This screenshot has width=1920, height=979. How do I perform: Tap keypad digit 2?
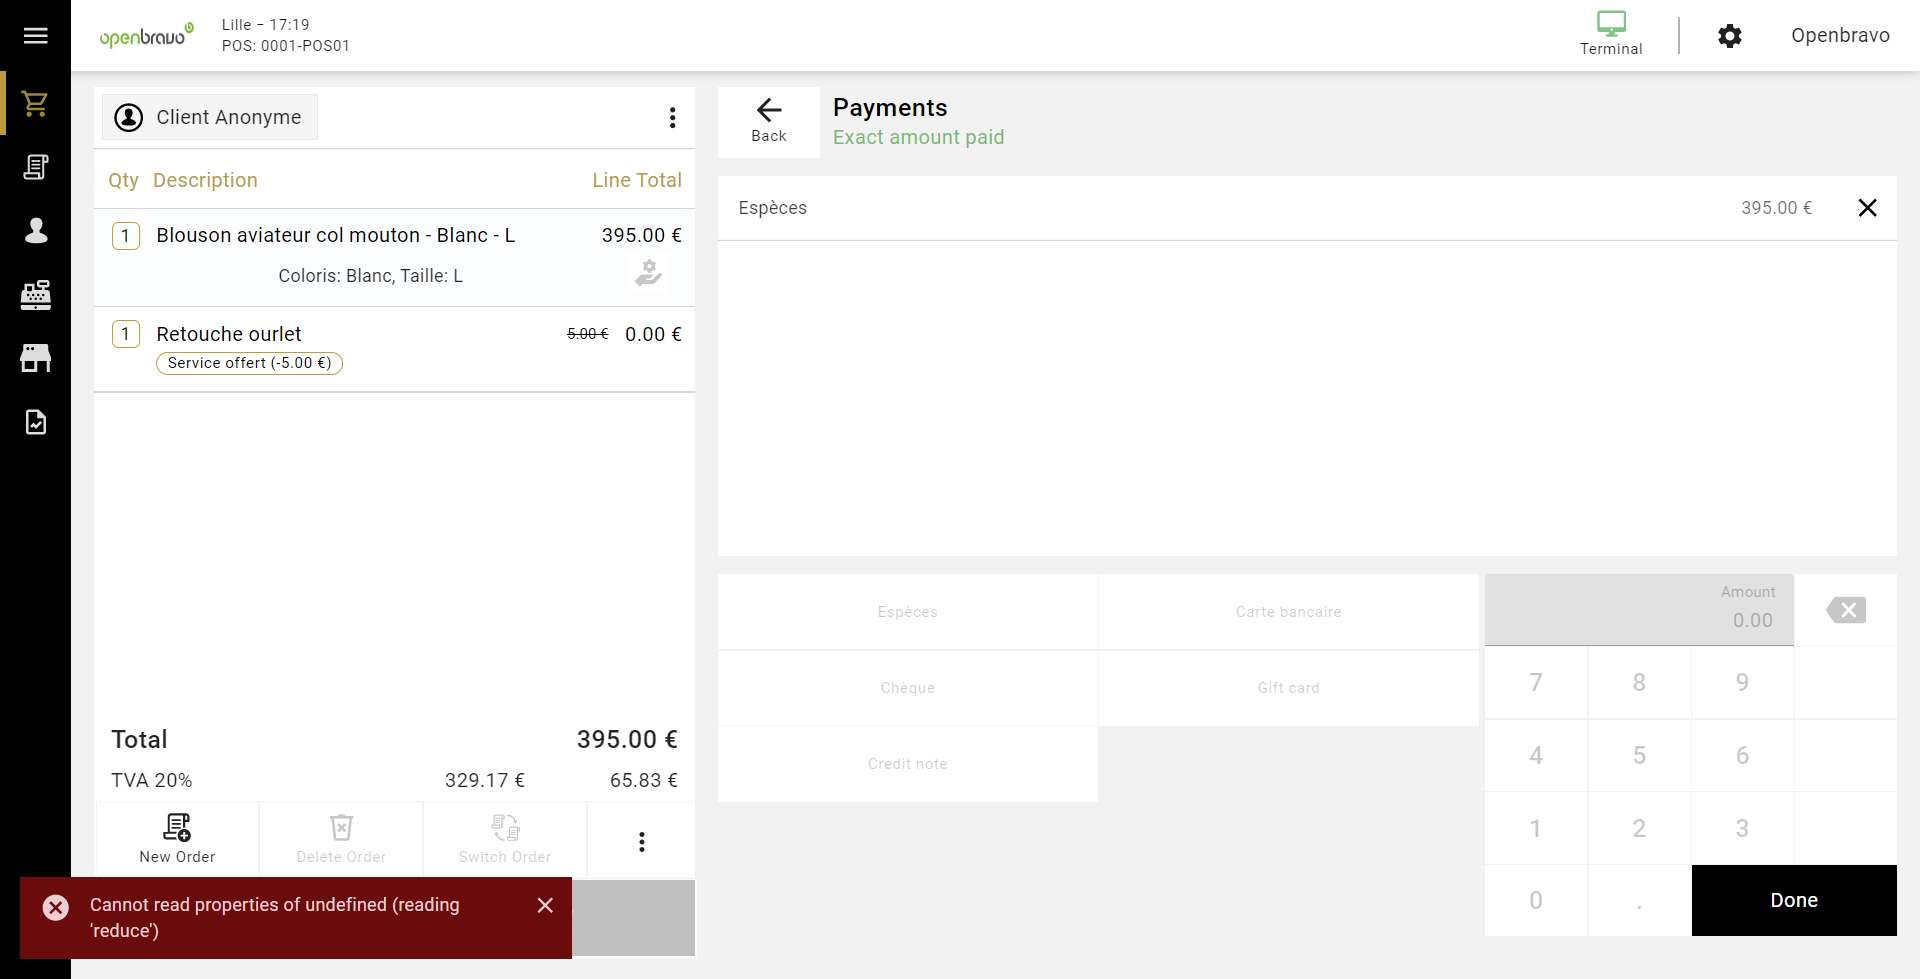[x=1638, y=828]
